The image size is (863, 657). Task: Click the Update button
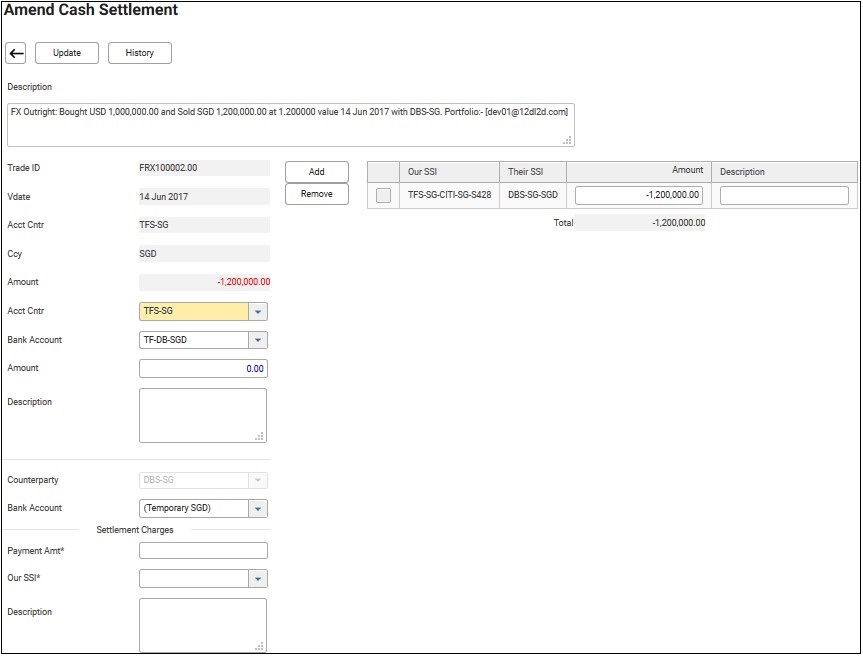pyautogui.click(x=67, y=53)
